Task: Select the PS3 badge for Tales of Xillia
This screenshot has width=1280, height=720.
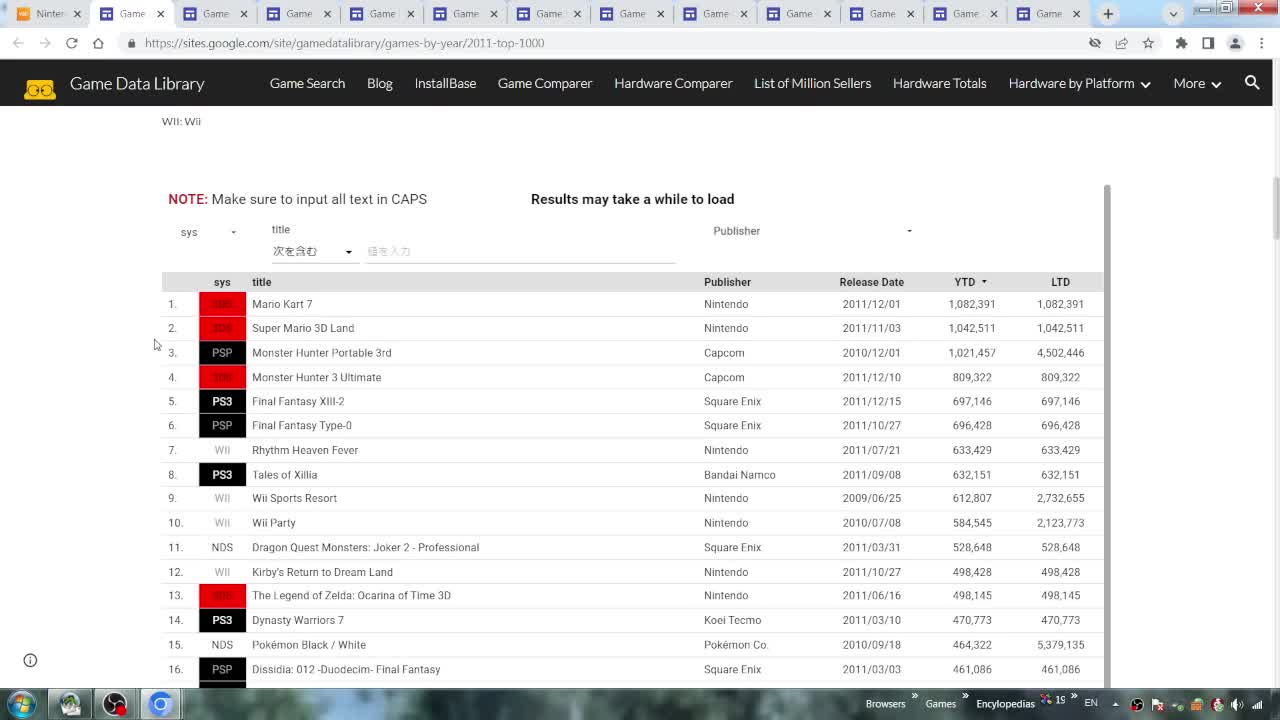Action: tap(222, 475)
